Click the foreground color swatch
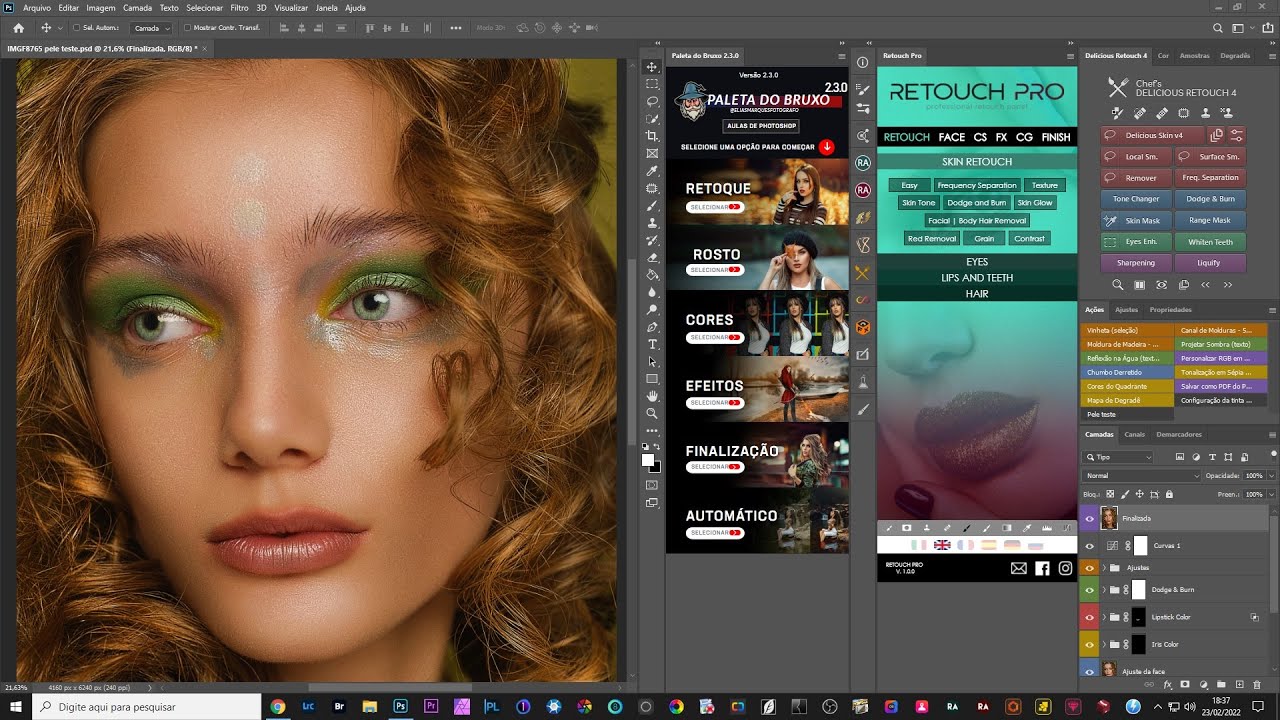 tap(648, 460)
